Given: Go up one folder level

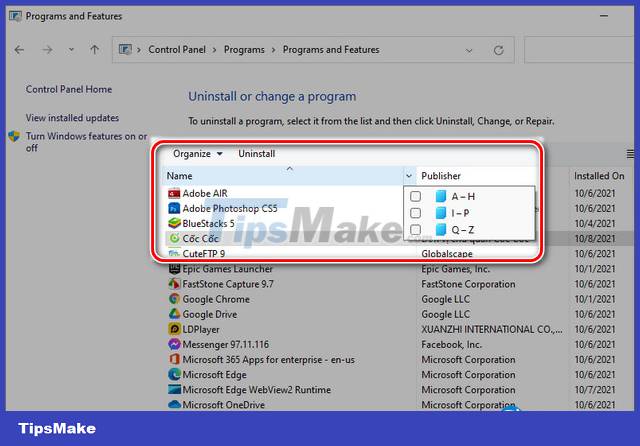Looking at the screenshot, I should tap(94, 50).
